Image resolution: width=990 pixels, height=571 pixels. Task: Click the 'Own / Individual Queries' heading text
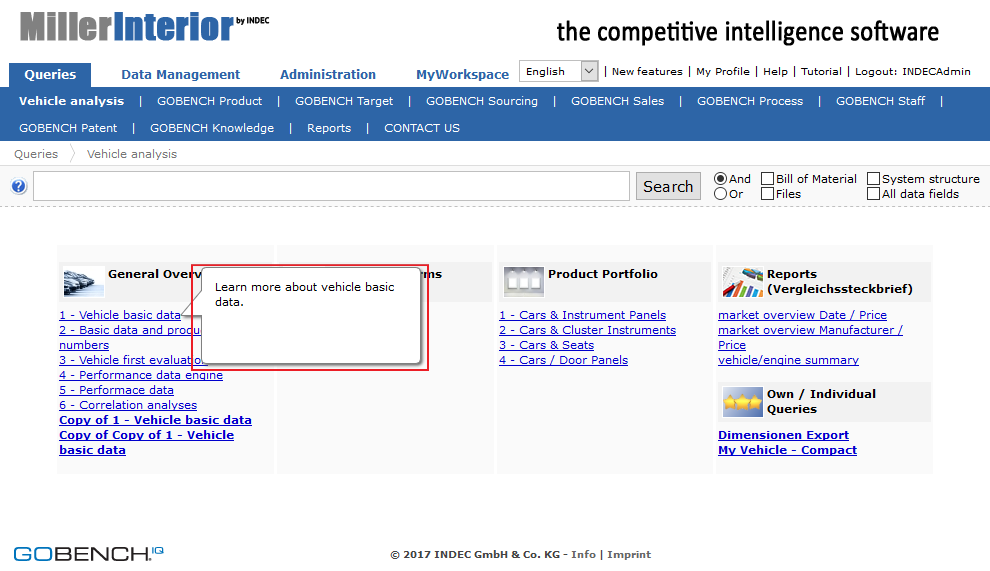[821, 402]
